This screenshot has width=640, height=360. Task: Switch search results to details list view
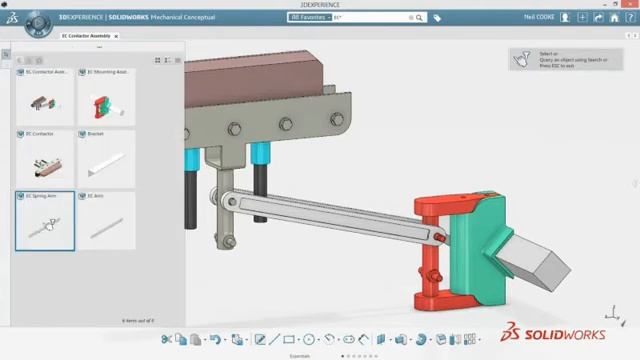click(178, 60)
